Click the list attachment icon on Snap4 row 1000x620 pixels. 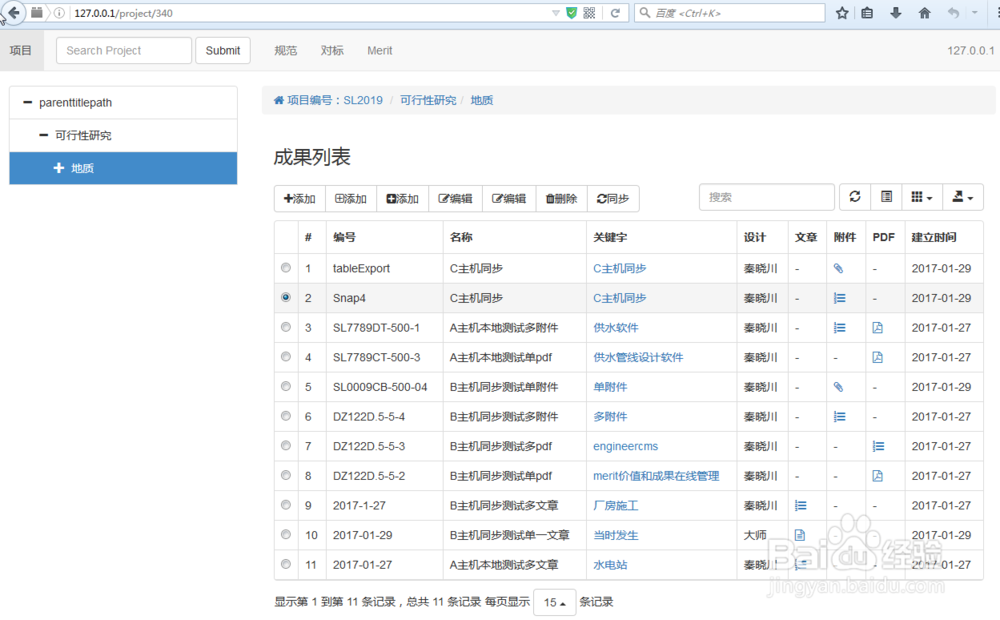pos(839,297)
